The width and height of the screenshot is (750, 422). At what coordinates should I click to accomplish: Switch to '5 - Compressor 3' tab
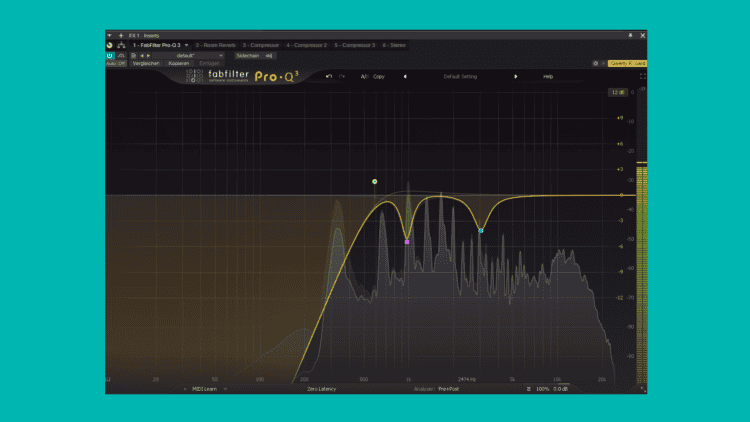[354, 45]
